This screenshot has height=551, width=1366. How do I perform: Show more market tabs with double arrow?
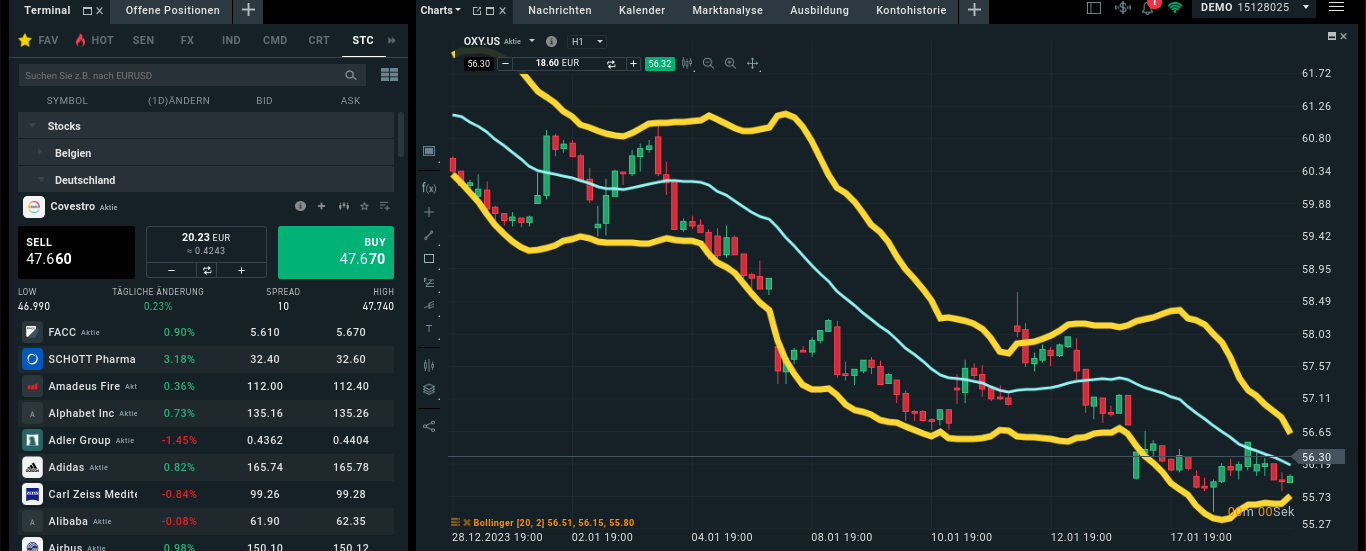point(392,41)
